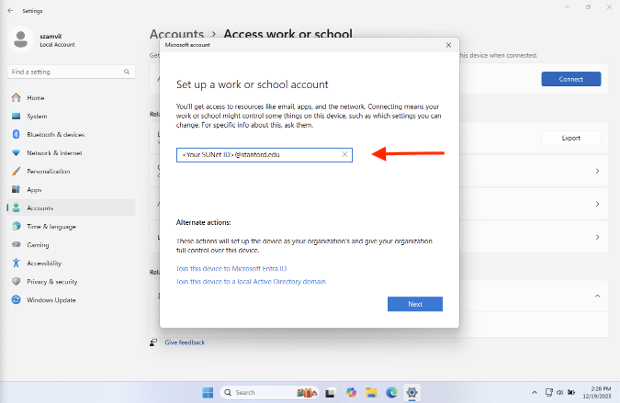The image size is (620, 403).
Task: Click the volume tray icon
Action: (560, 392)
